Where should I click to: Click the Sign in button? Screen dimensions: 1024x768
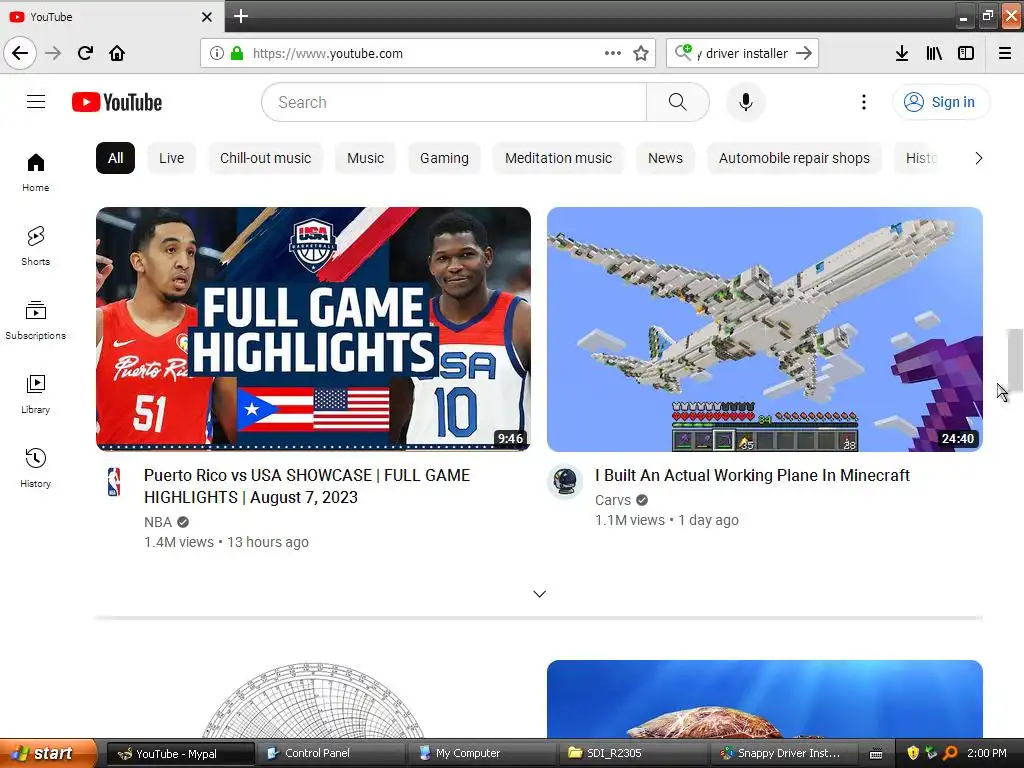pyautogui.click(x=940, y=102)
